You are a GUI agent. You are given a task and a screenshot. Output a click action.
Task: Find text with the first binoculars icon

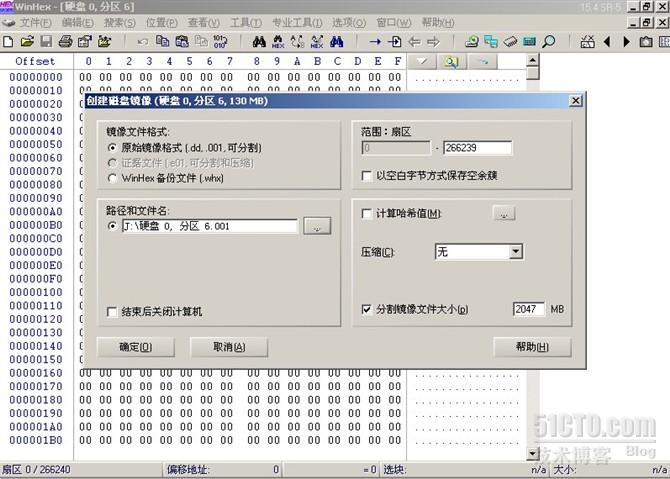click(x=259, y=41)
